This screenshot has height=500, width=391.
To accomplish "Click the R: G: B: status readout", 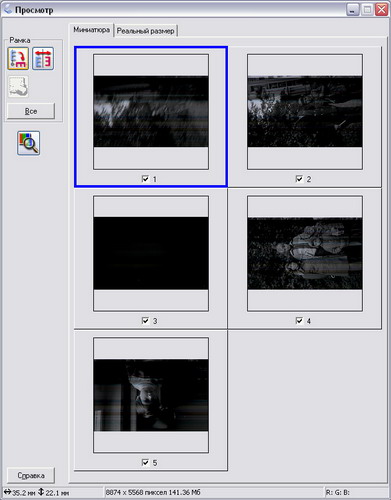I will tap(338, 492).
